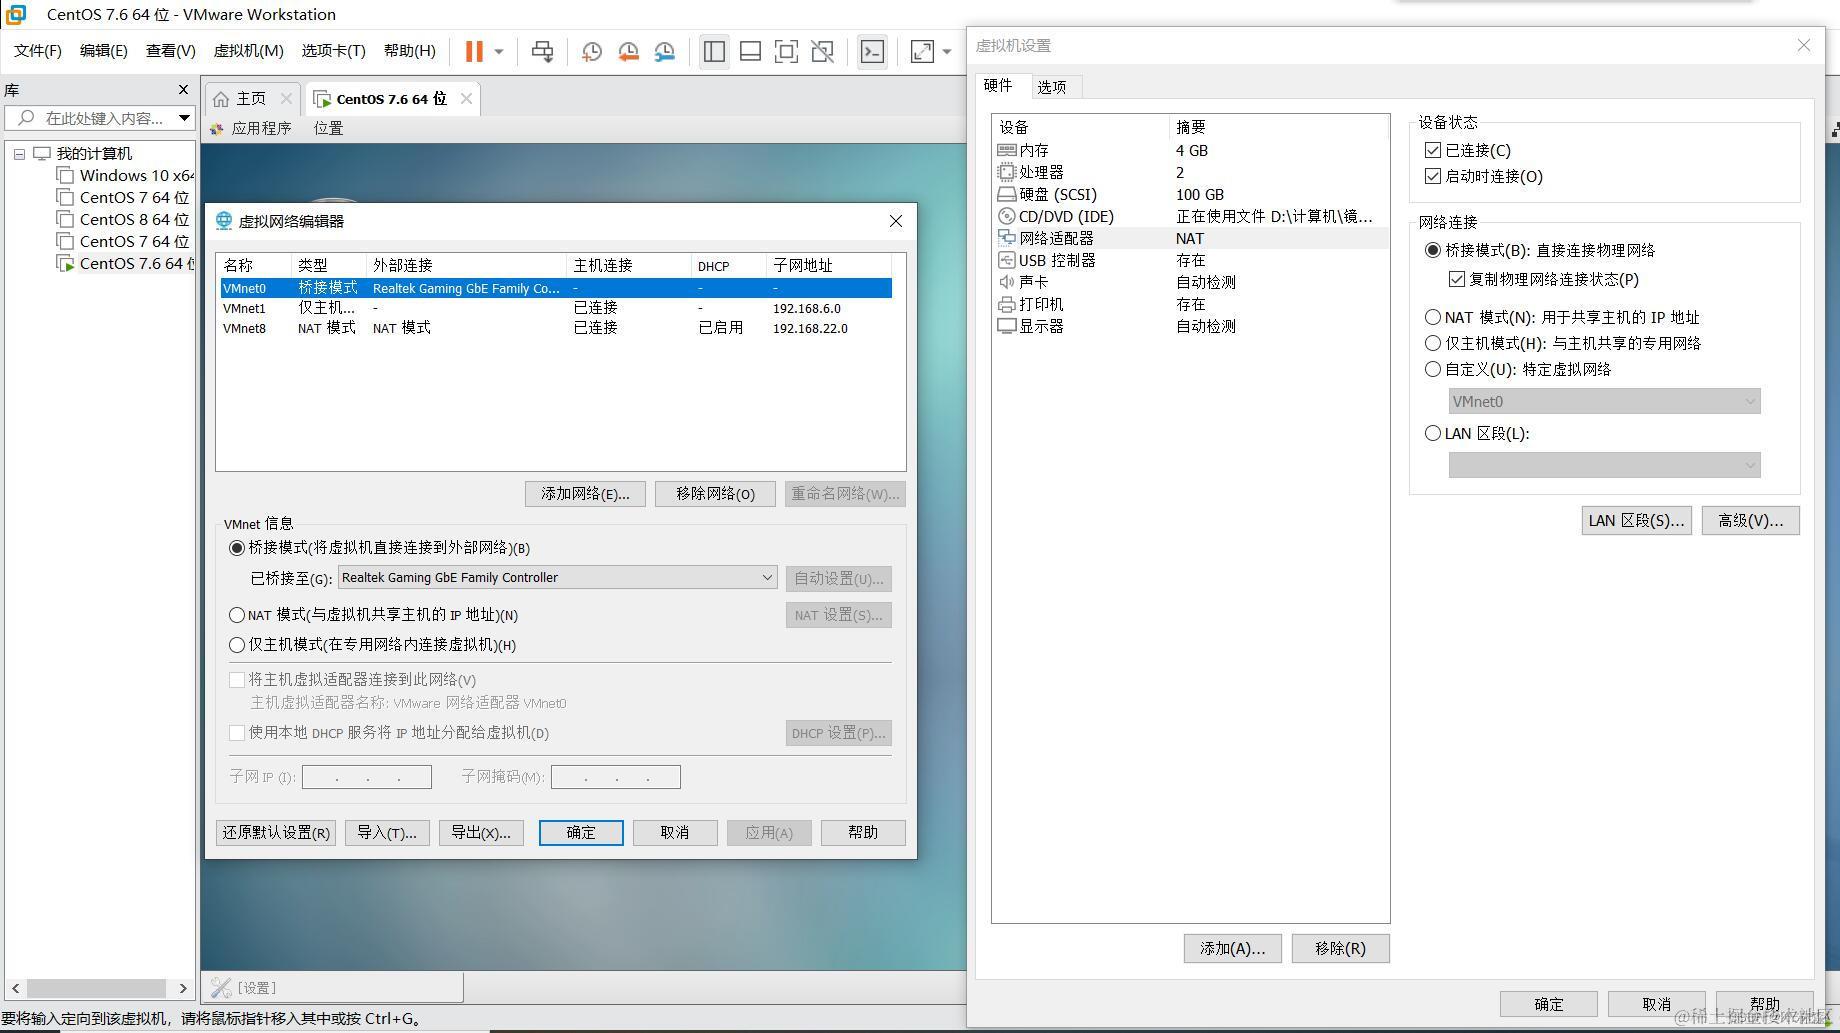Open the 虚拟机(M) menu
This screenshot has width=1840, height=1033.
click(249, 50)
